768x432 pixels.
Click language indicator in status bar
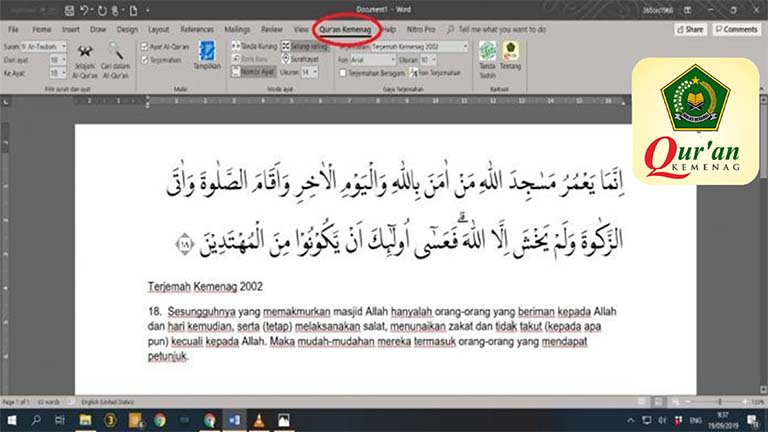tap(107, 402)
